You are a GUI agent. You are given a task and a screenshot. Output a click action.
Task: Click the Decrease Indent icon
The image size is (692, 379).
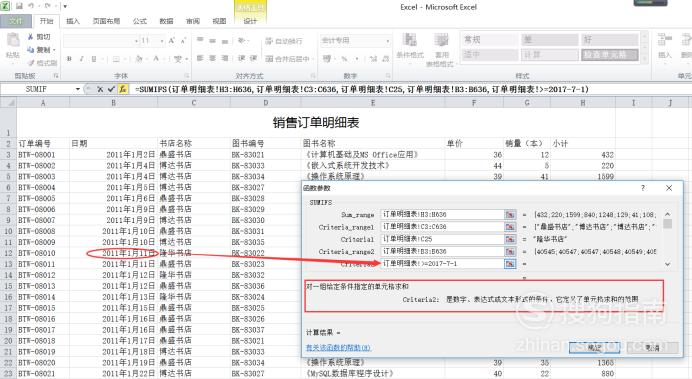pyautogui.click(x=242, y=58)
